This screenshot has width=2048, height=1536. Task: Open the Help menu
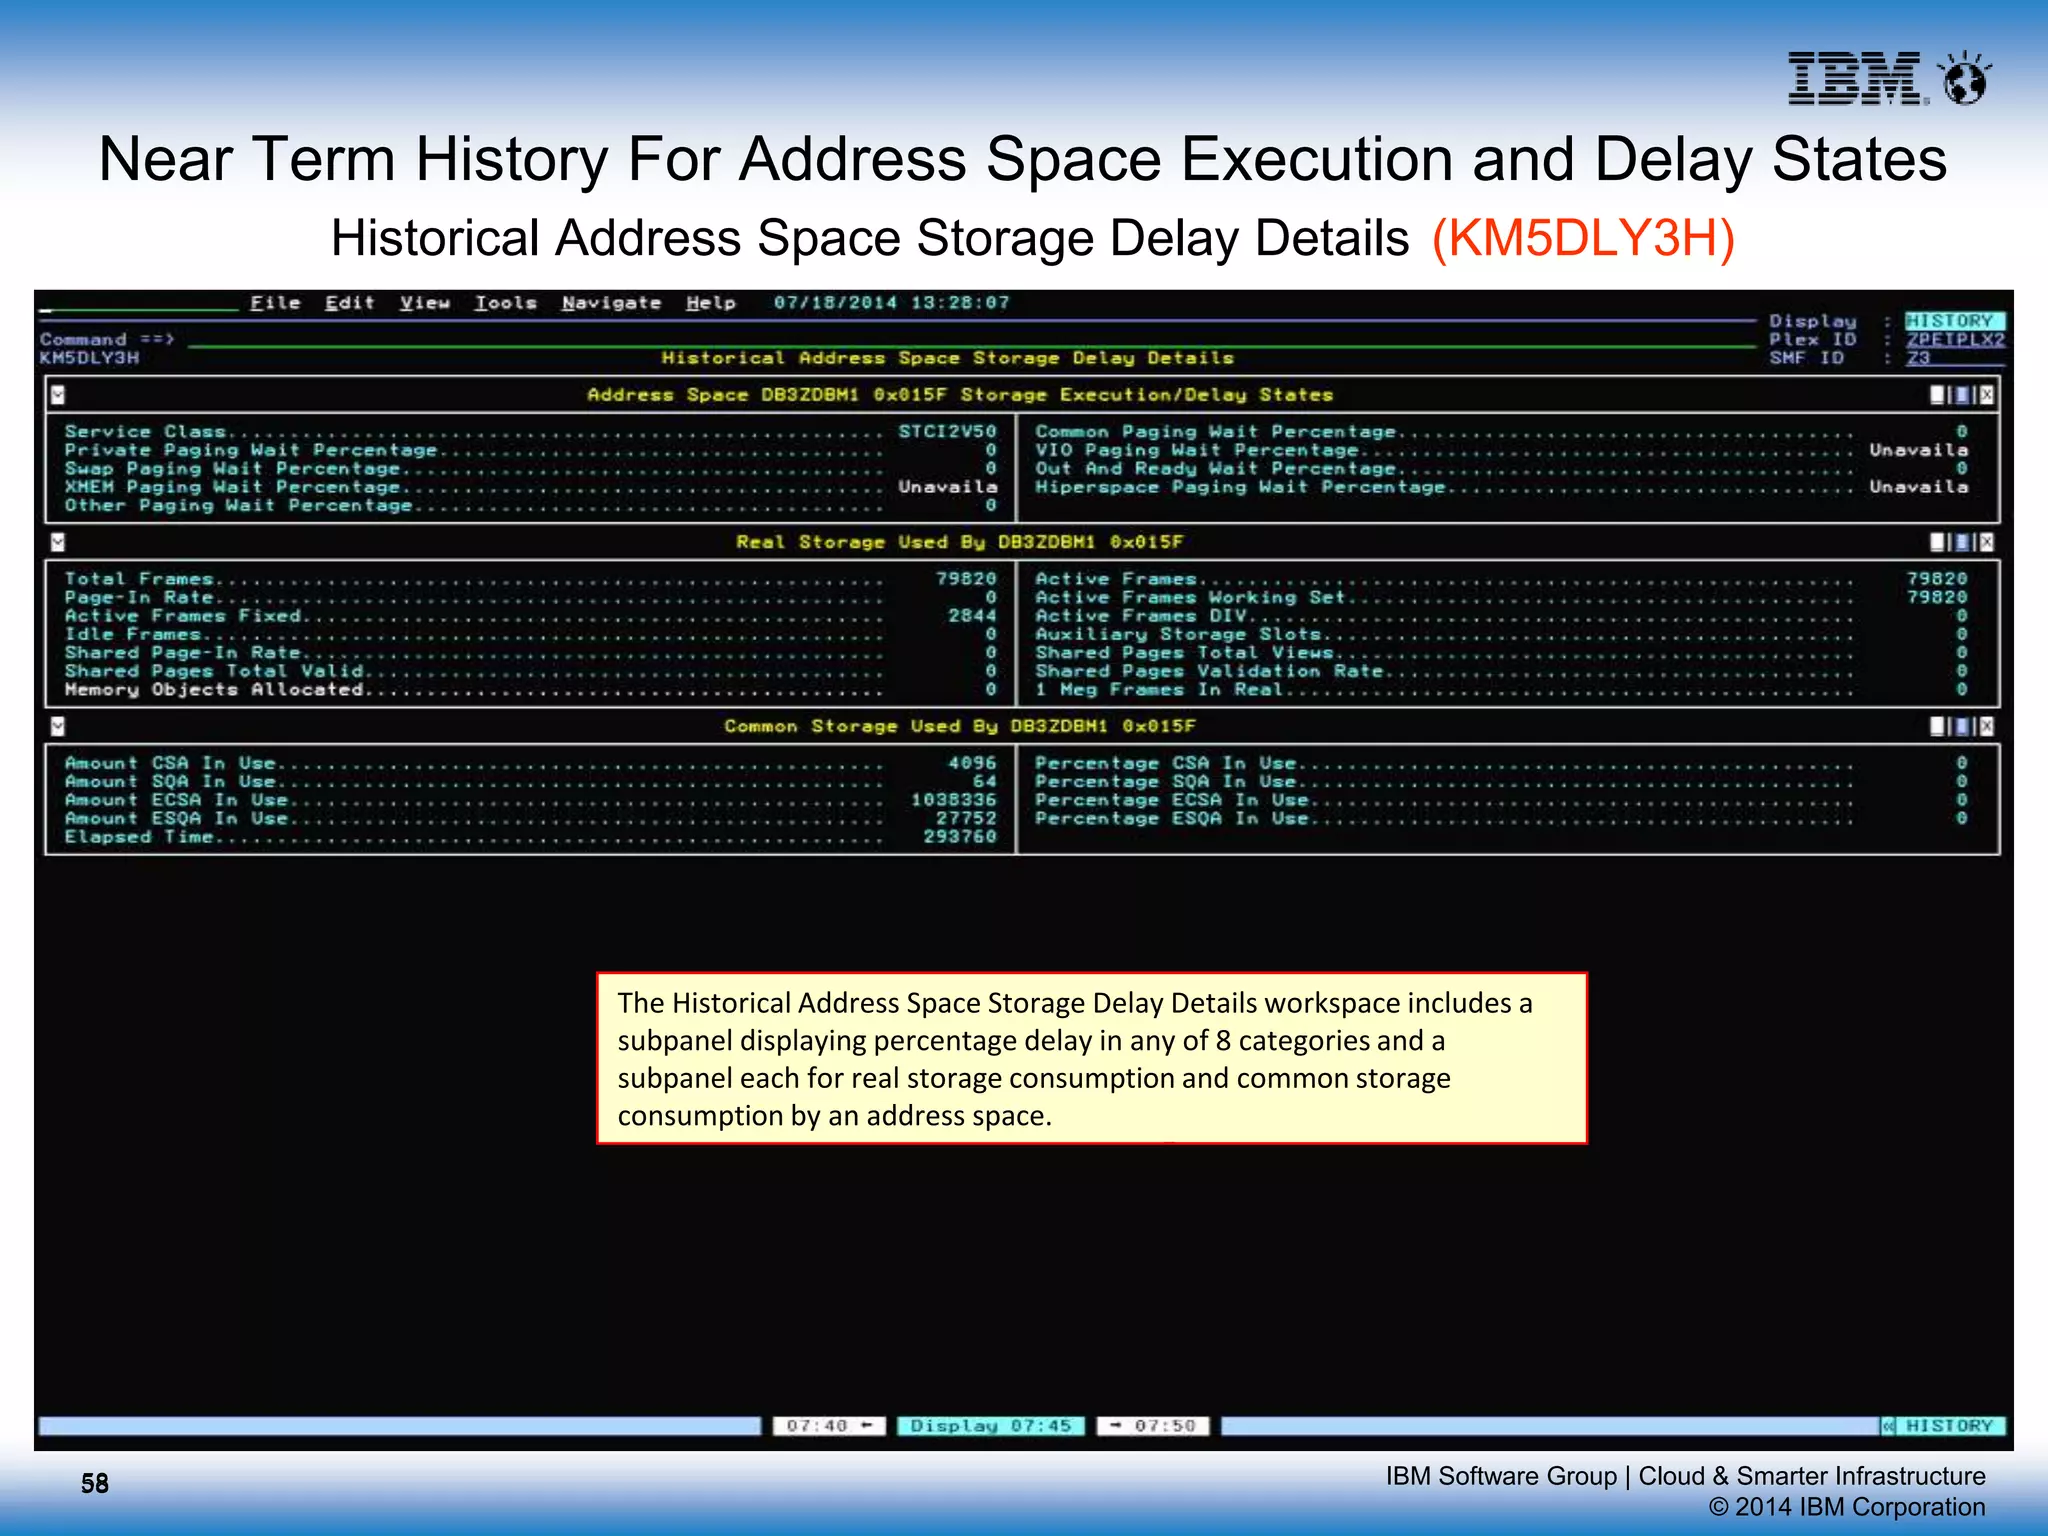tap(711, 303)
